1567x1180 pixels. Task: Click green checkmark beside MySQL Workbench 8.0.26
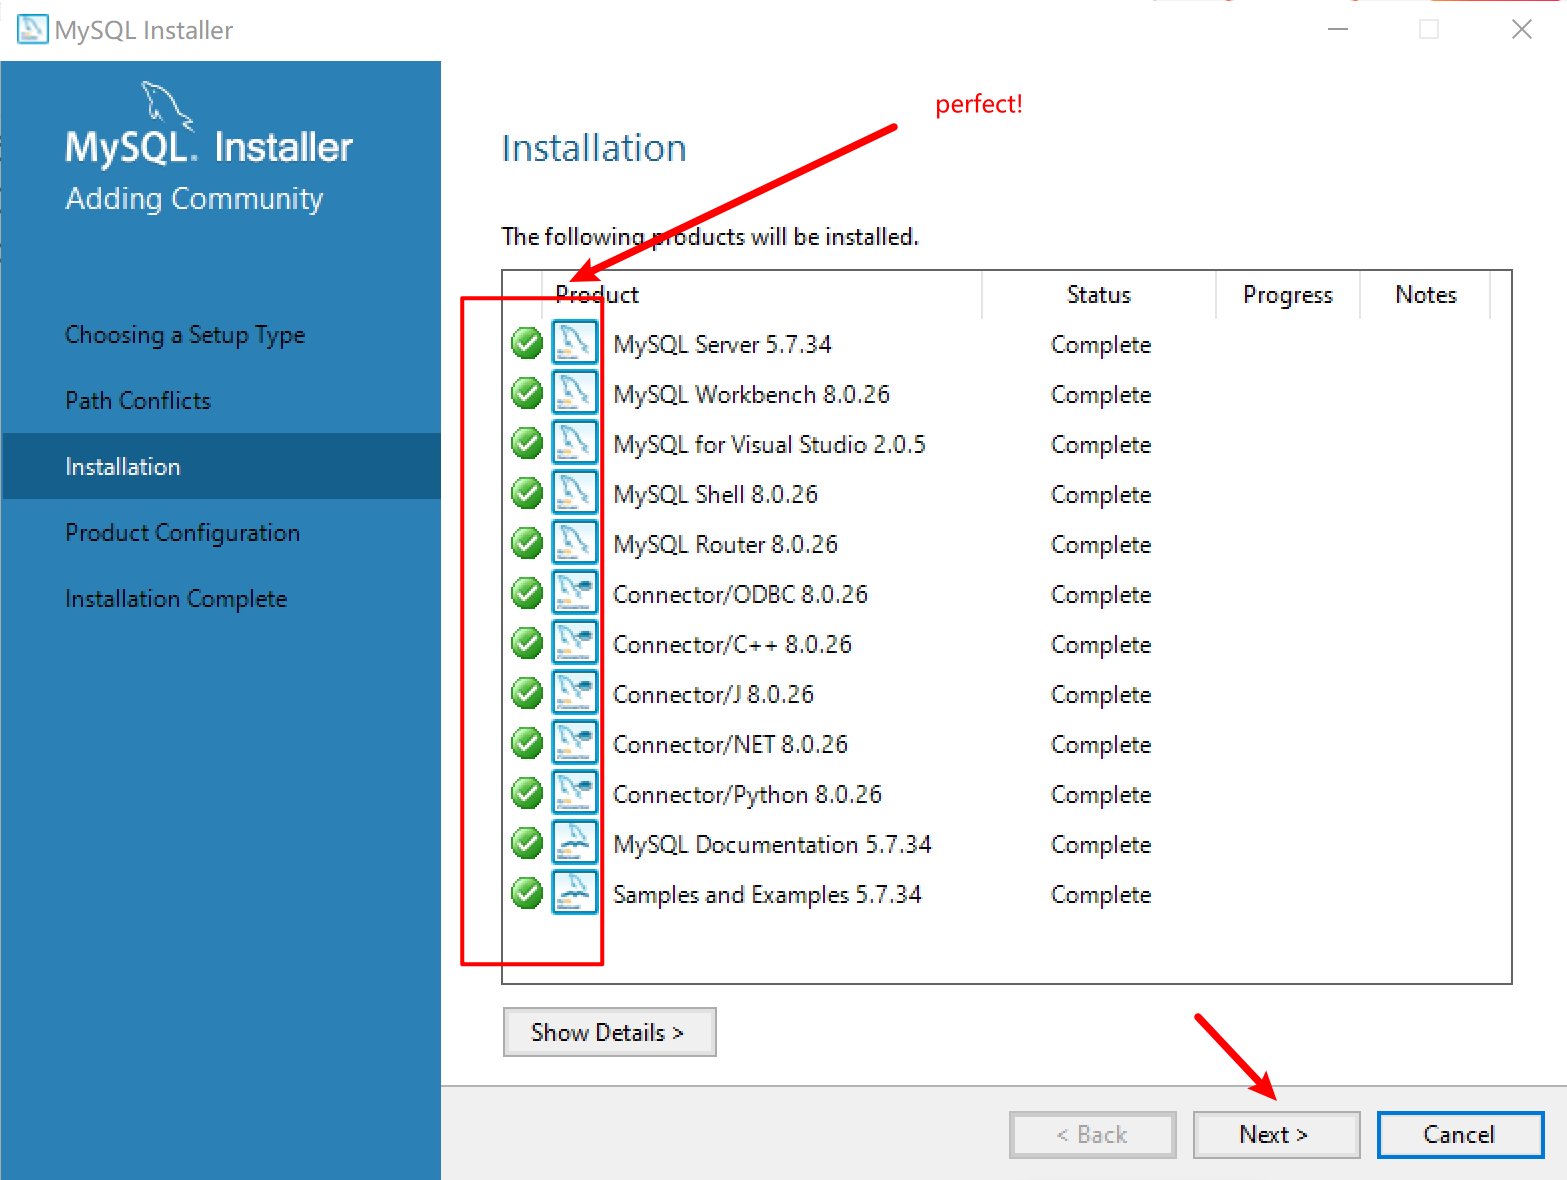(527, 393)
